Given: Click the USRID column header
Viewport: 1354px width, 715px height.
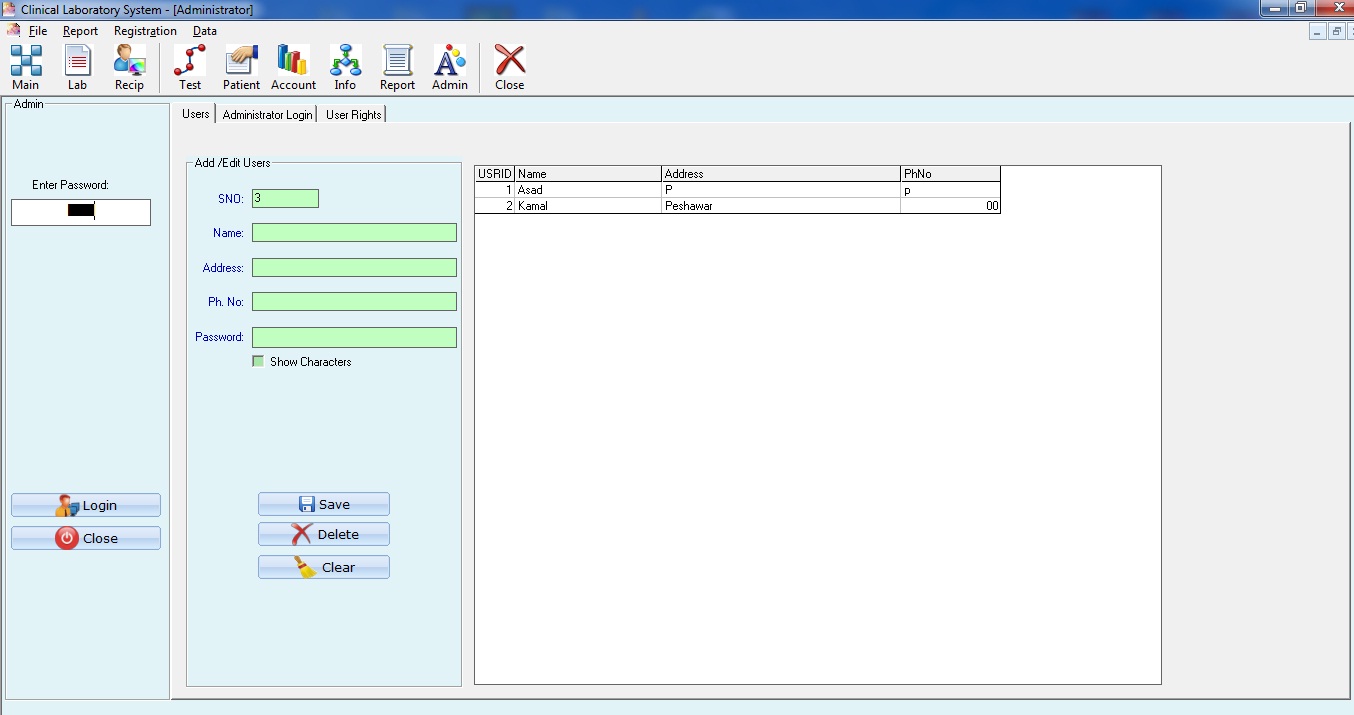Looking at the screenshot, I should point(495,174).
